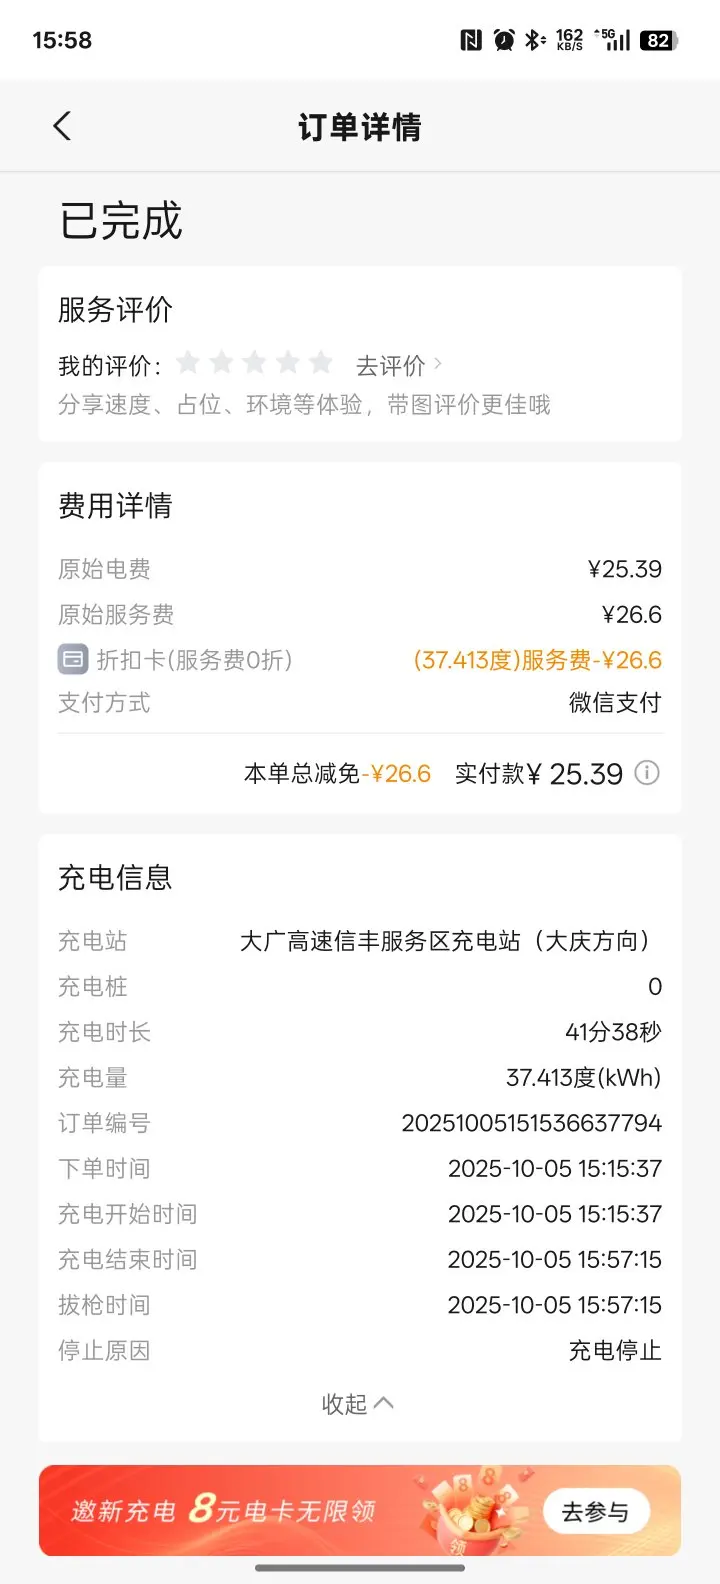Tap the 去参与 button
Screen dimensions: 720x1584
[596, 1511]
